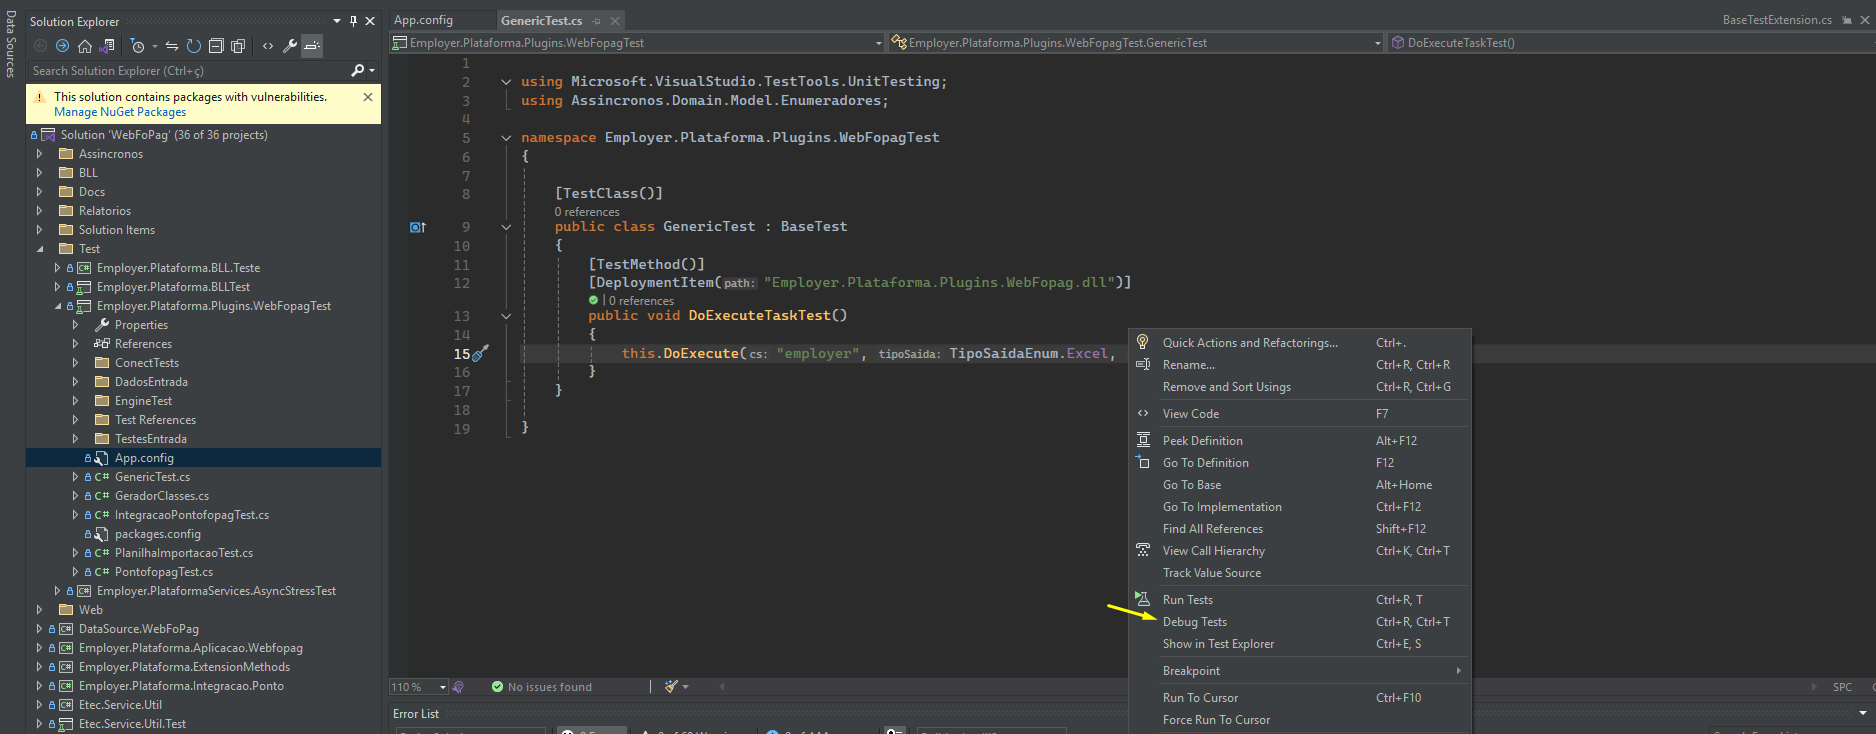The image size is (1876, 734).
Task: Click the Sync with Active Document icon
Action: pos(172,46)
